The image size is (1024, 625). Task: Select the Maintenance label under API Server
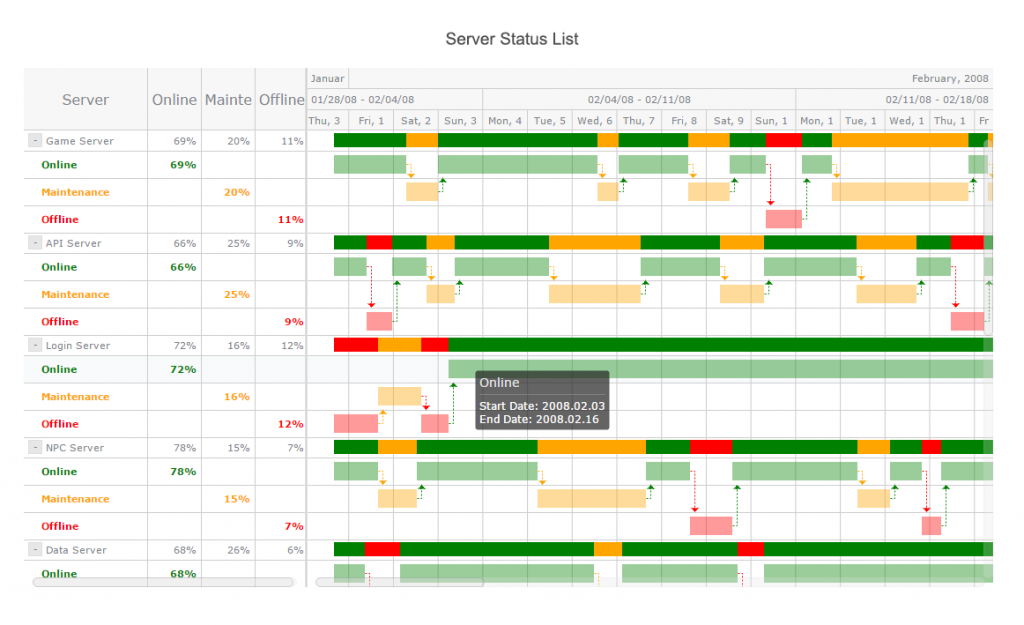73,294
